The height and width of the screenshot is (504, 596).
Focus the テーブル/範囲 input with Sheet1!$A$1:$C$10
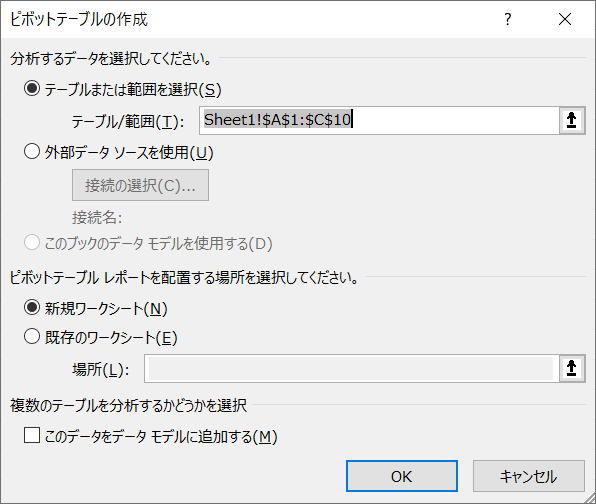tap(379, 120)
